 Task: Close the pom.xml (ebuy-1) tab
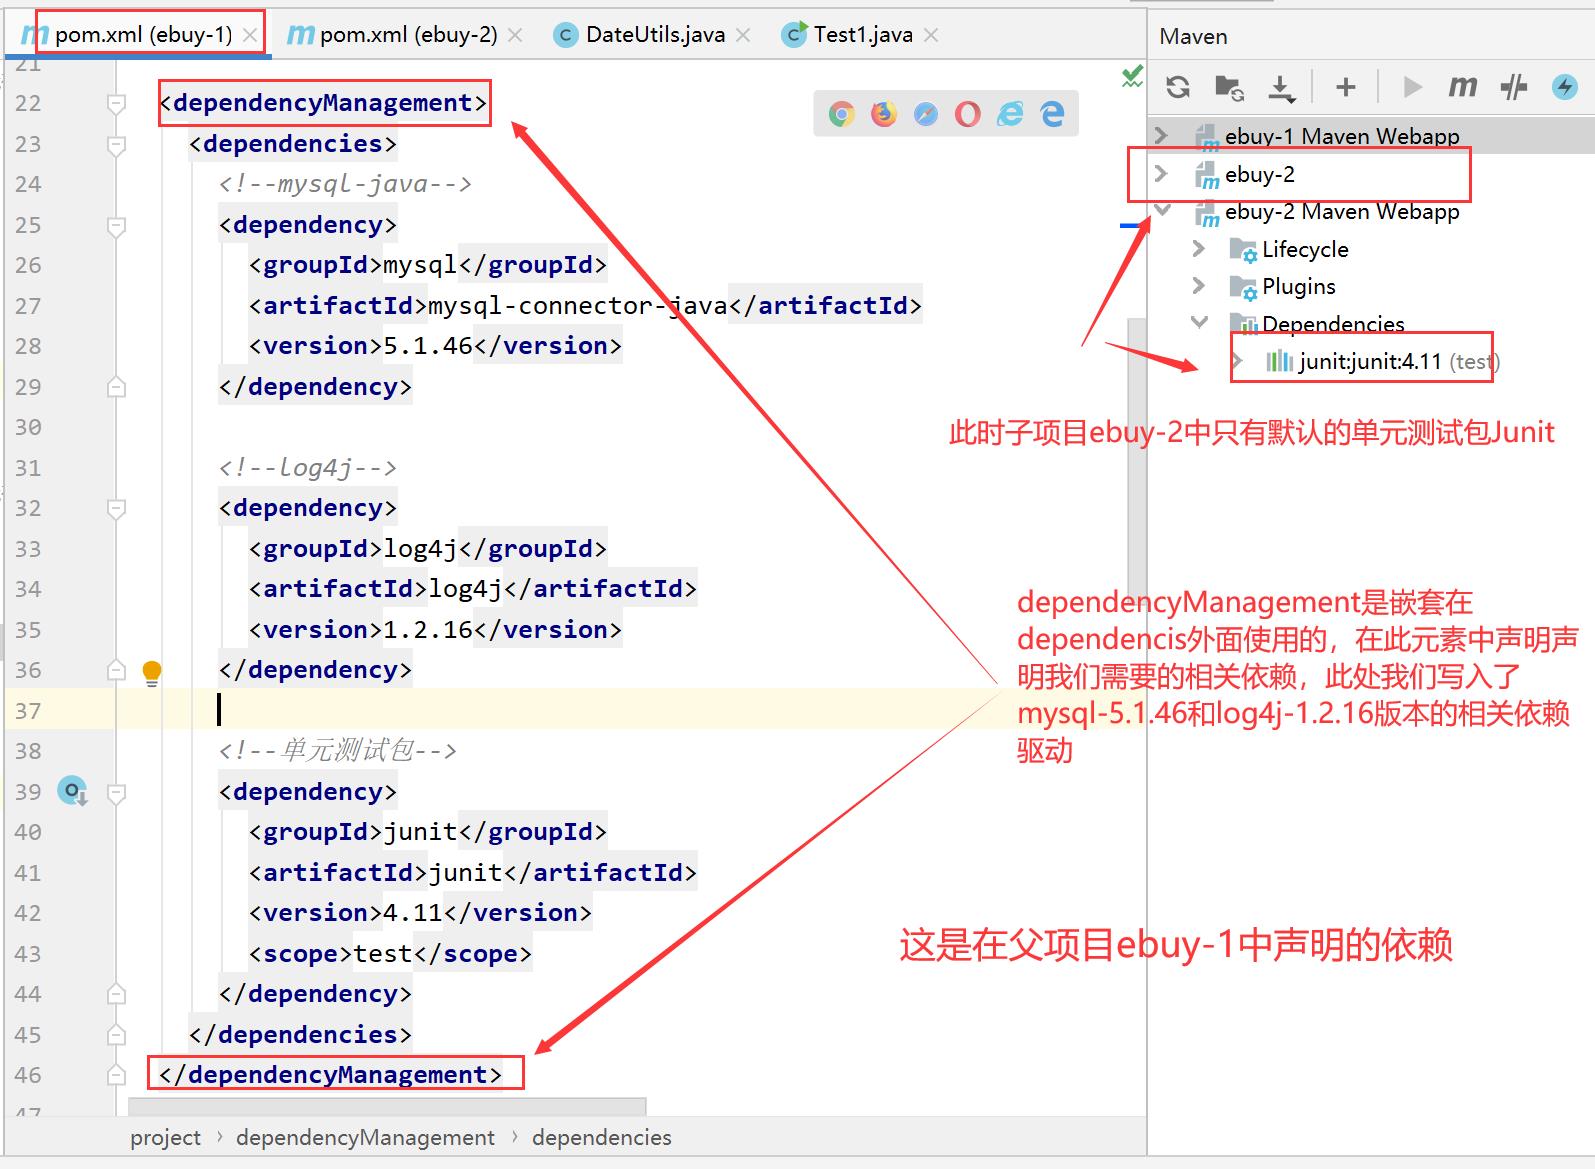pos(250,36)
